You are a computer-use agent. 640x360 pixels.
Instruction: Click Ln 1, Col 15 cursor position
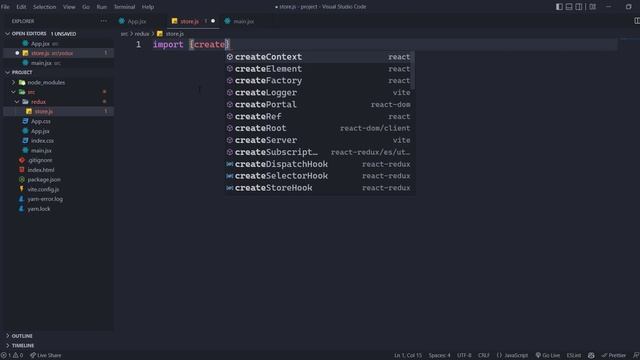pos(408,356)
